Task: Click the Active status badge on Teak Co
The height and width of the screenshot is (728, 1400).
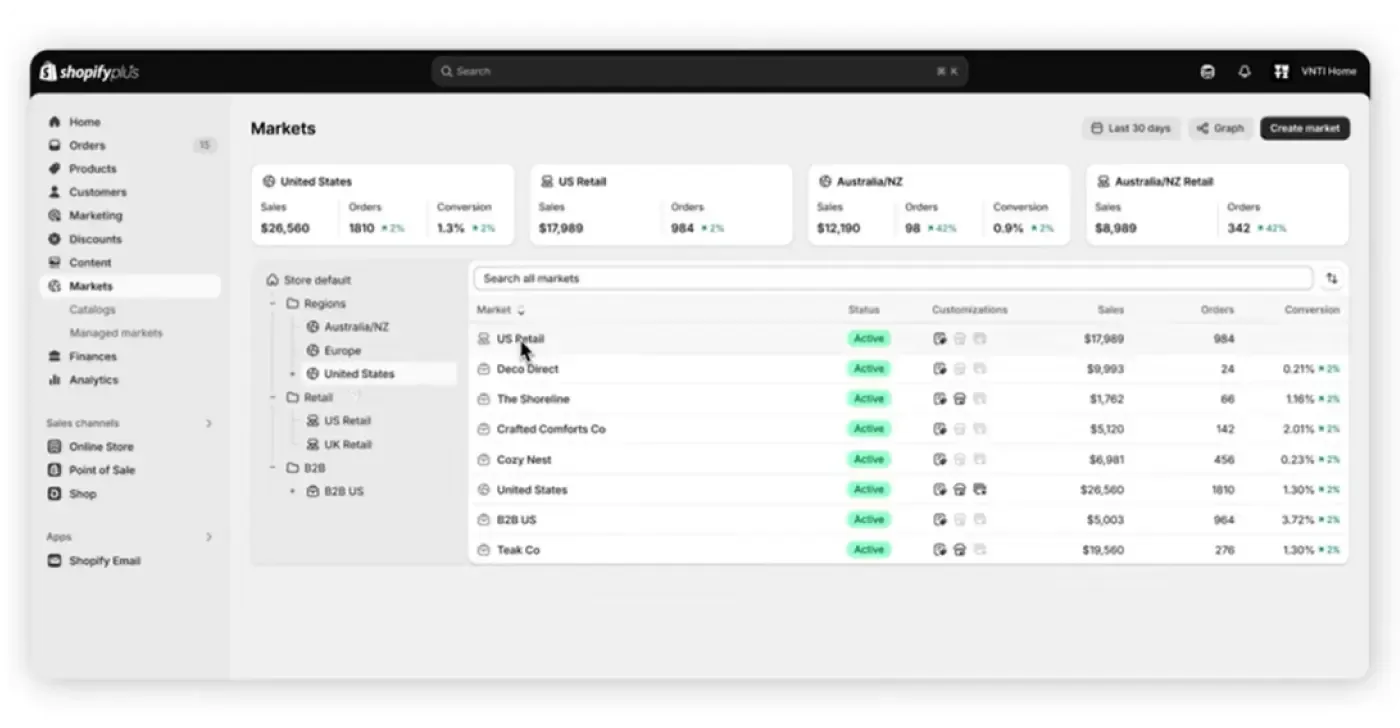Action: [867, 549]
